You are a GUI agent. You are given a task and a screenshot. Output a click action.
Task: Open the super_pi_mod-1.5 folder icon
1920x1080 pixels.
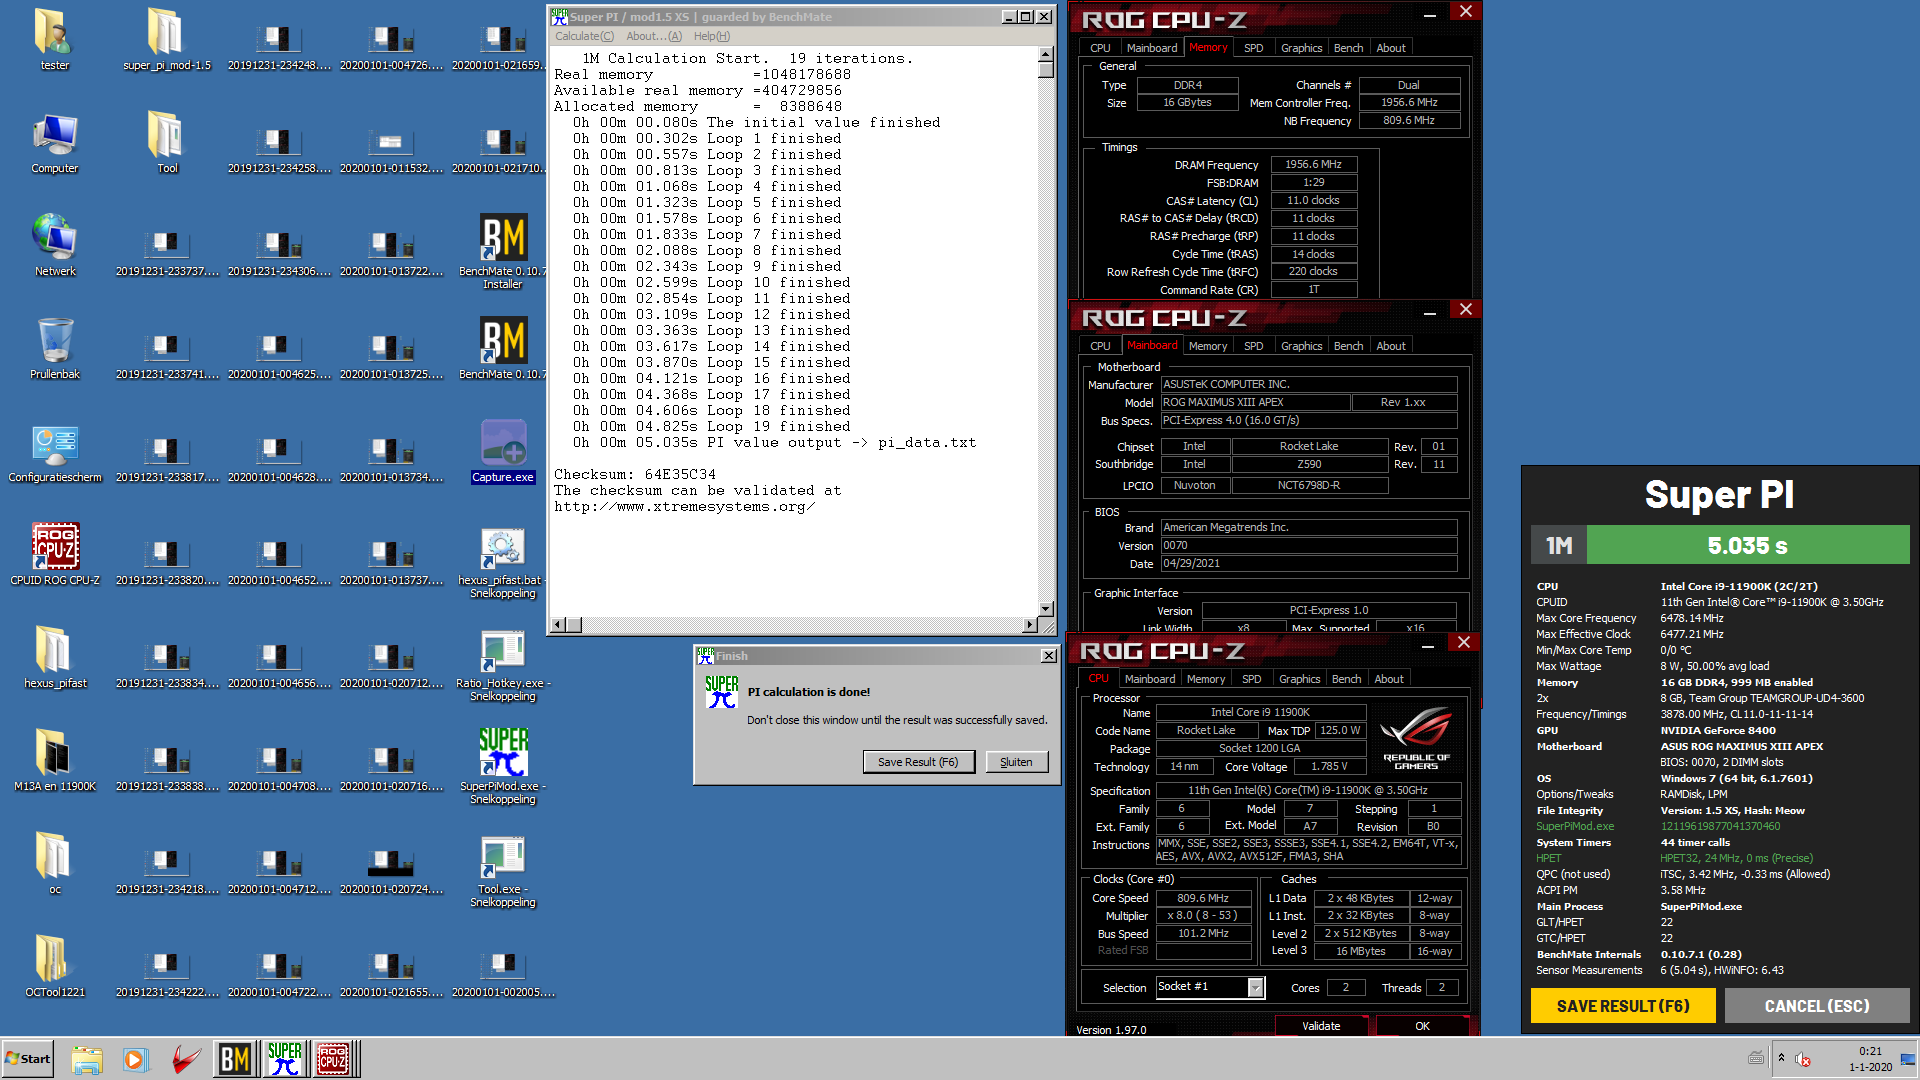click(x=167, y=40)
